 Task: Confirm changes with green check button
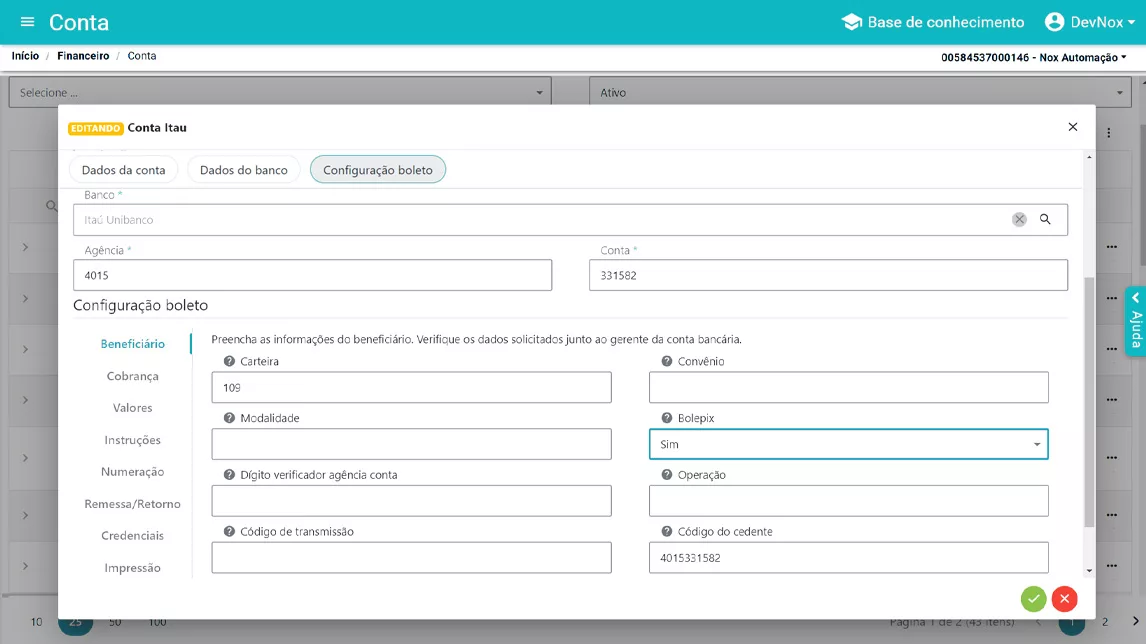click(1033, 599)
